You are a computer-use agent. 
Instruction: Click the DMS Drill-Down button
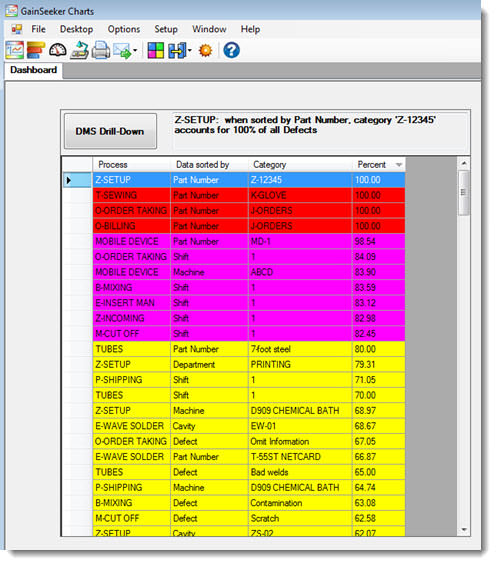pos(110,131)
